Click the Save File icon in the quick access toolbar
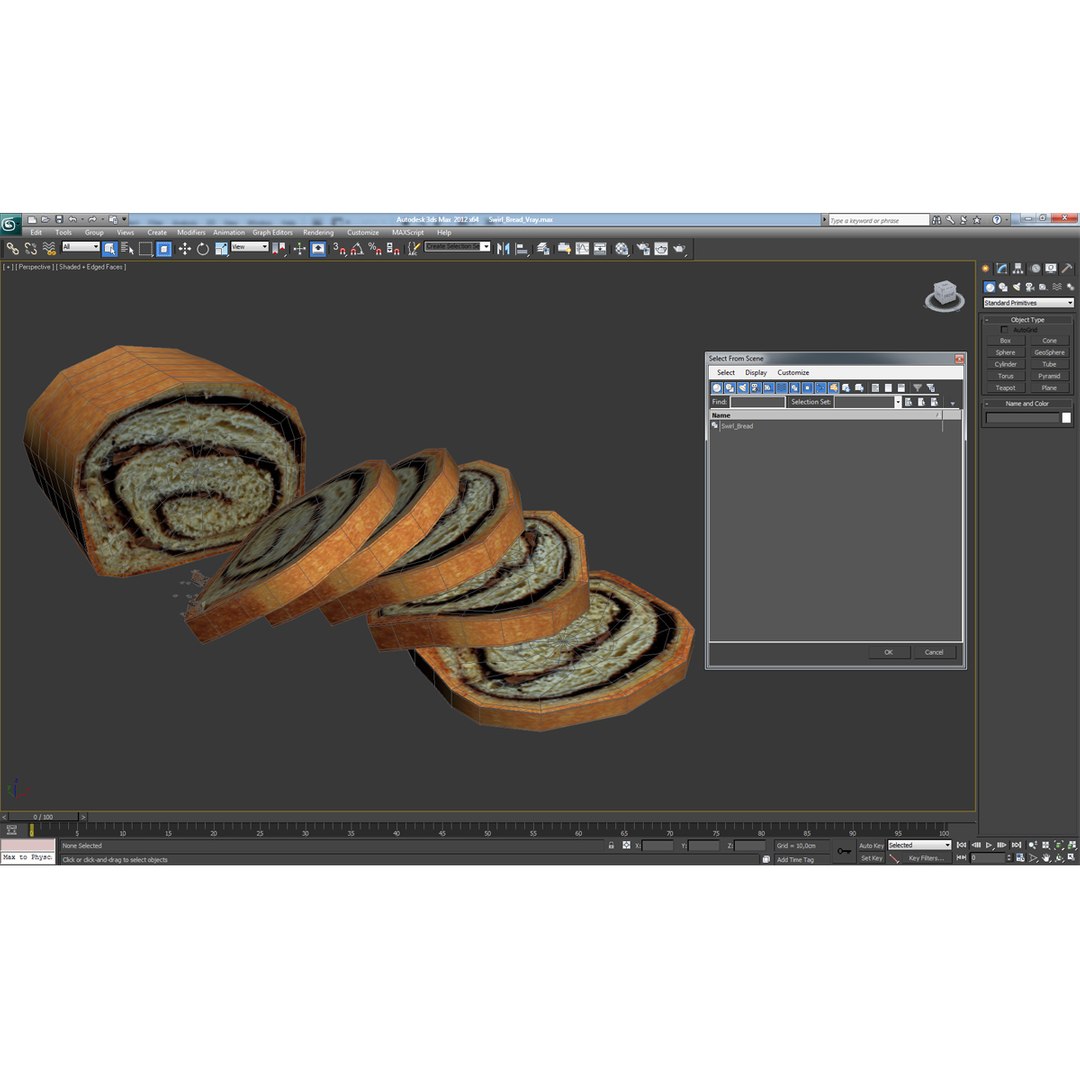 point(59,220)
